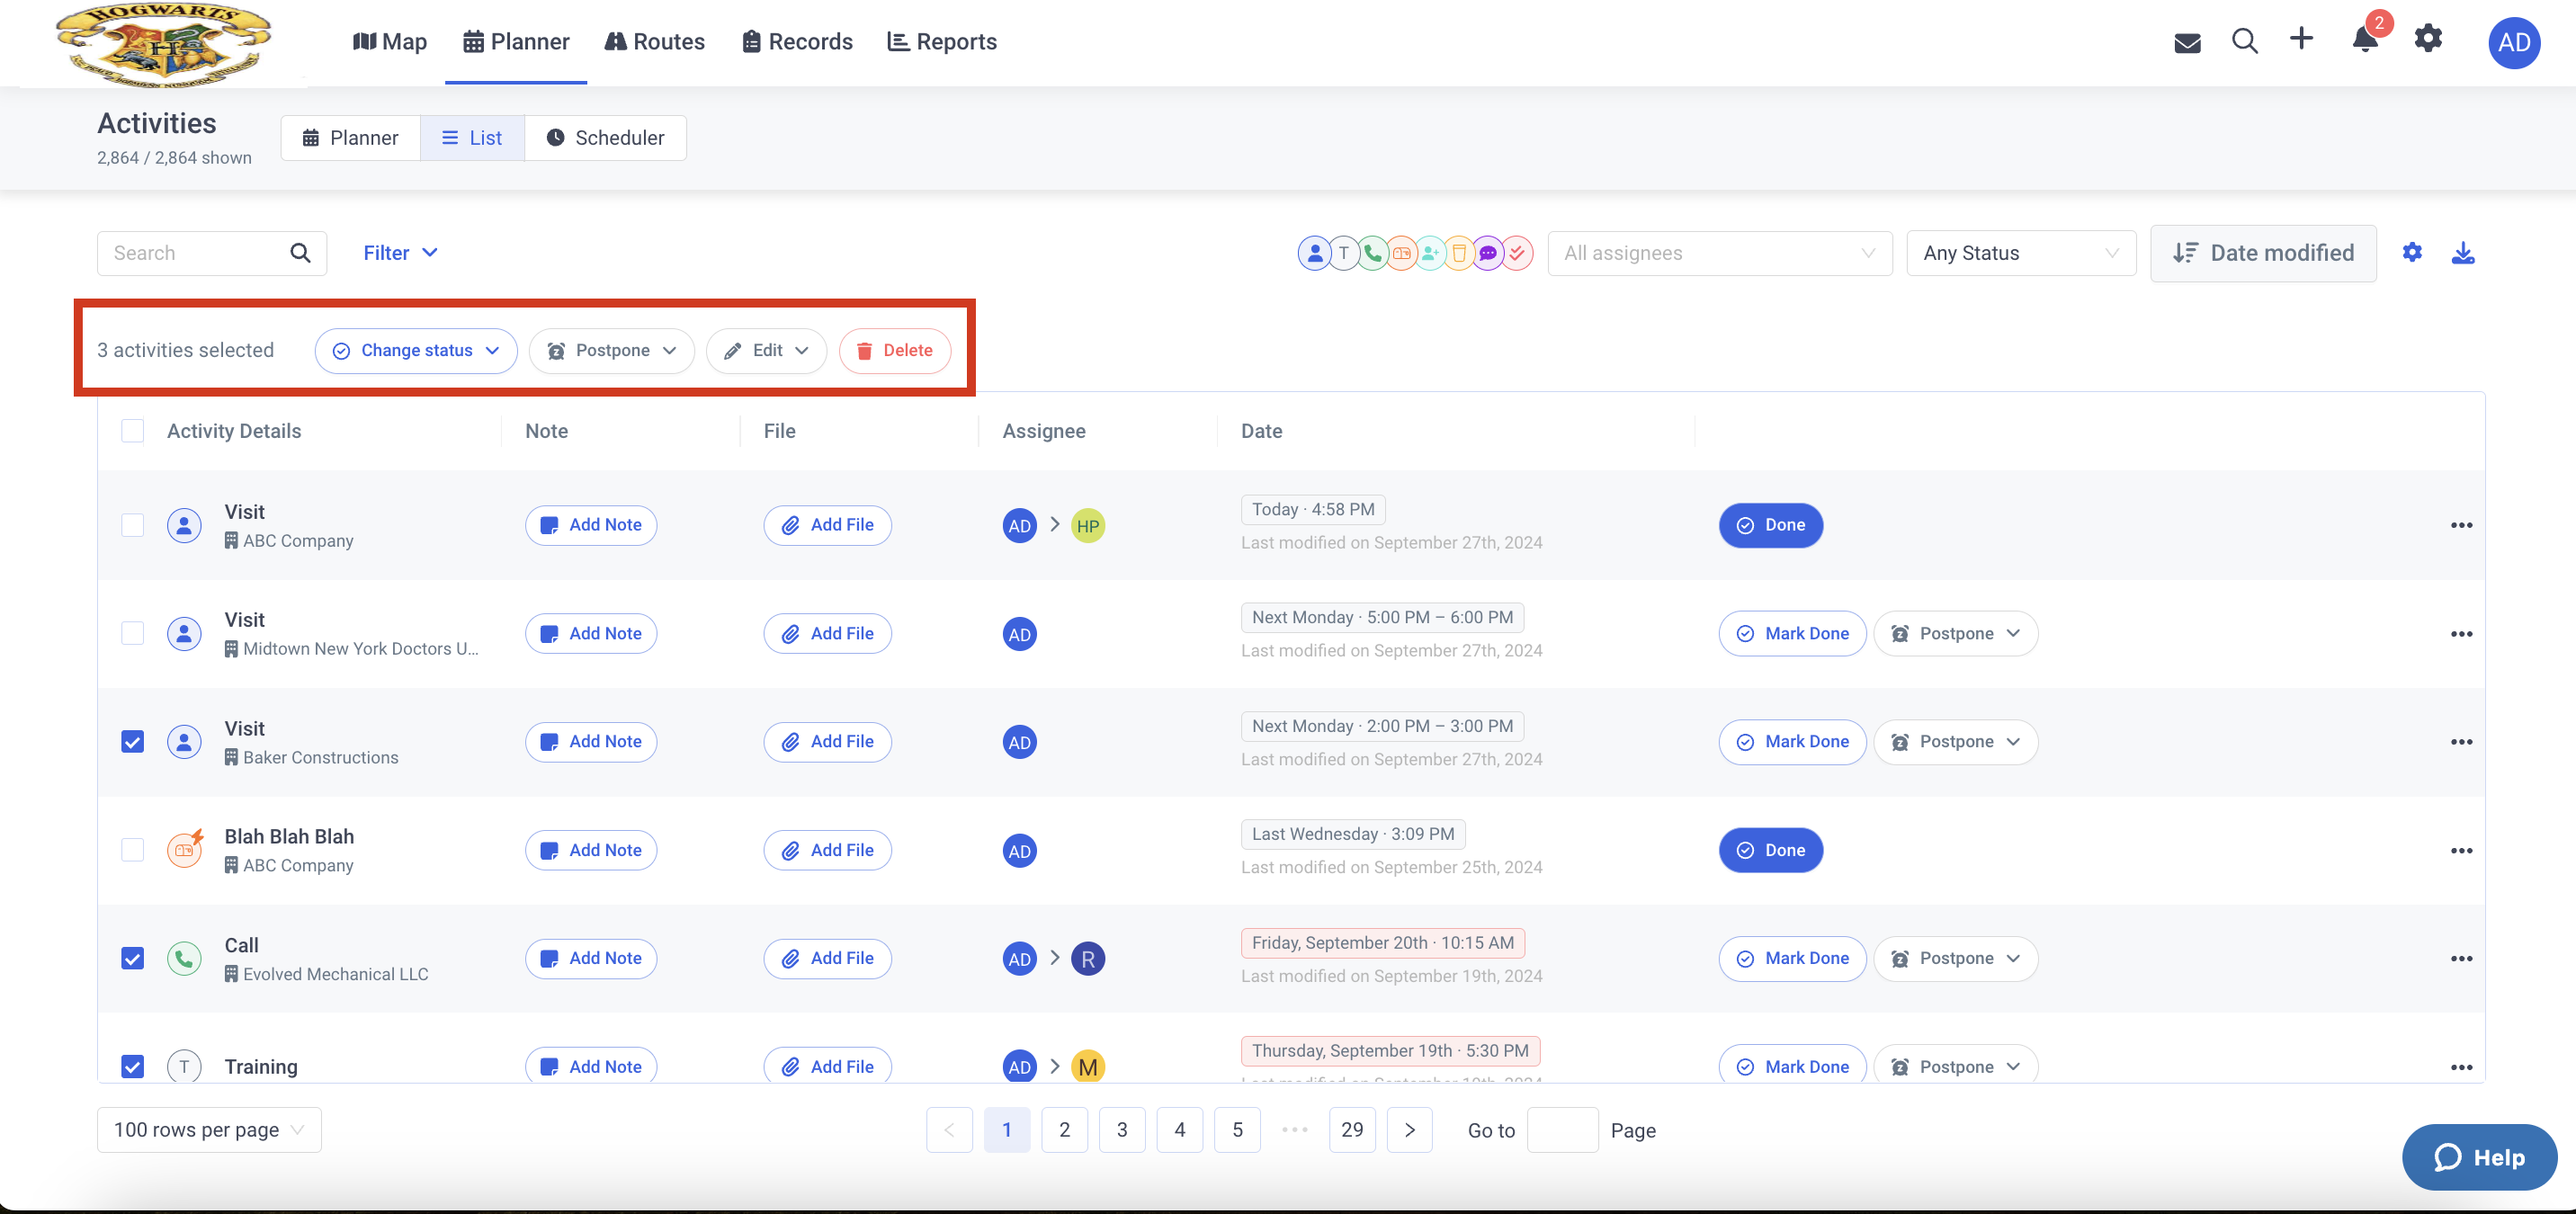Check the Midtown New York Doctors row checkbox
The width and height of the screenshot is (2576, 1214).
point(132,633)
